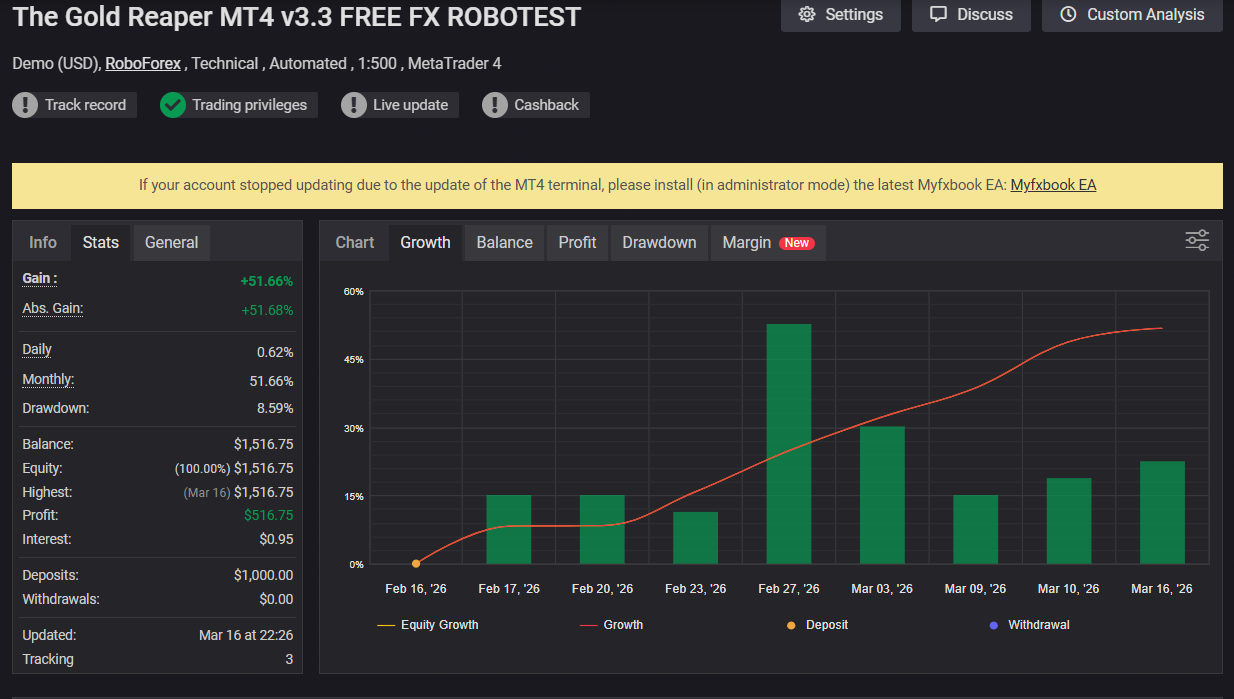Click the Track record warning icon
The image size is (1234, 699).
25,105
